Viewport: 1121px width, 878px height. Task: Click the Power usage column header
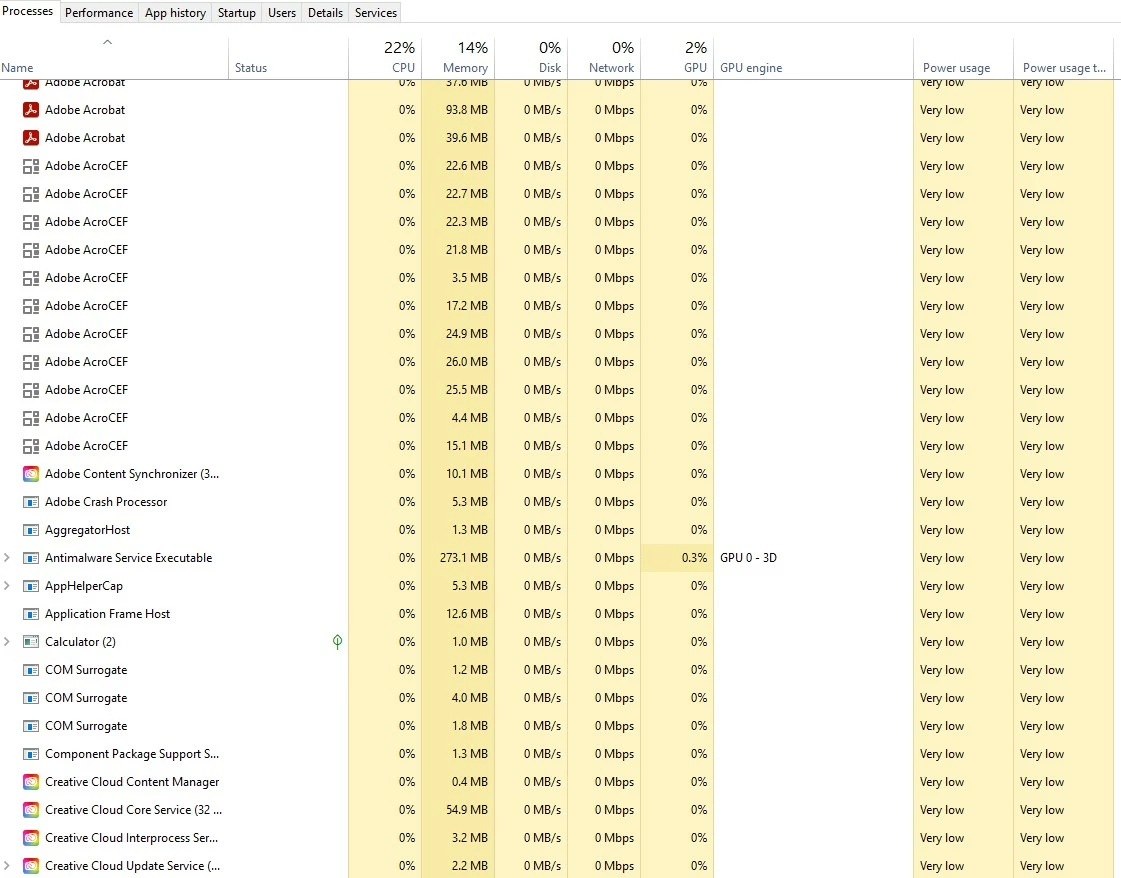964,57
